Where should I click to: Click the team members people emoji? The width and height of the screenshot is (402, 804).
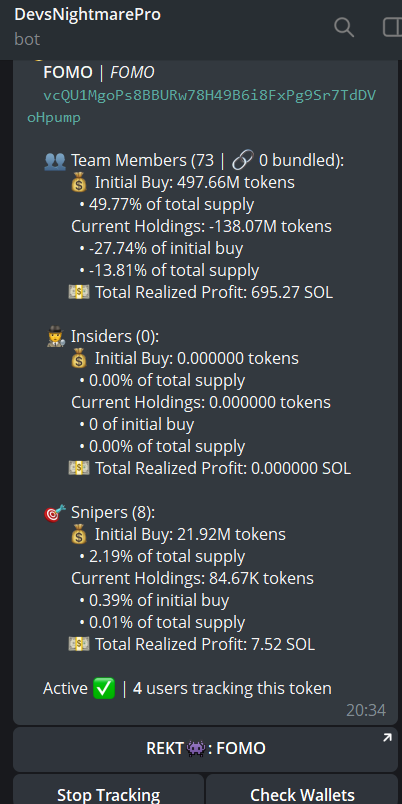pos(55,161)
